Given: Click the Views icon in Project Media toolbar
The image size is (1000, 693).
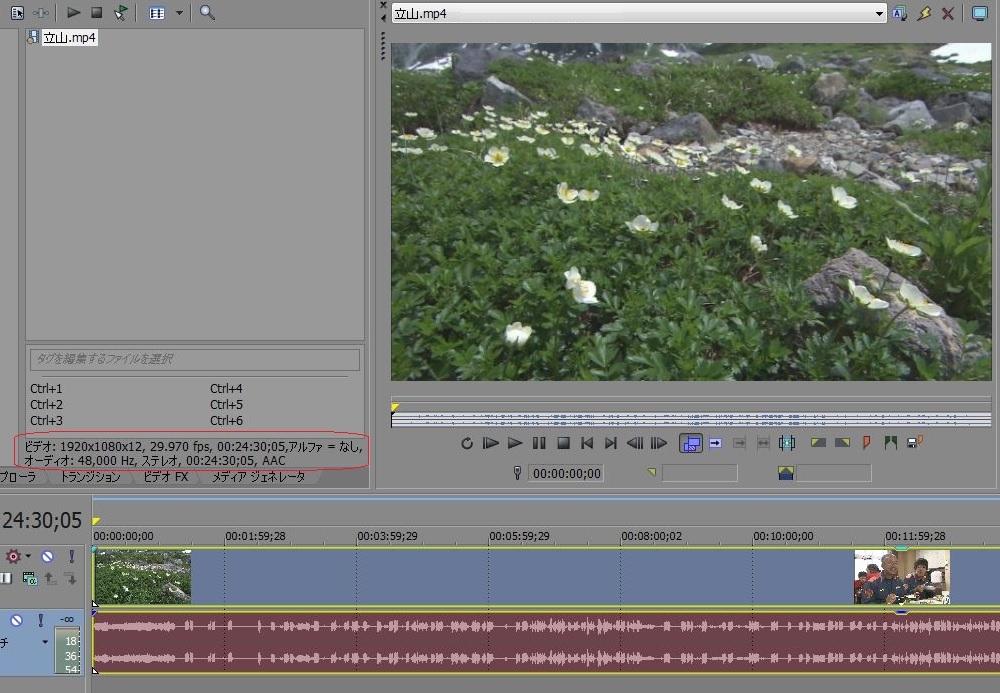Looking at the screenshot, I should point(156,13).
